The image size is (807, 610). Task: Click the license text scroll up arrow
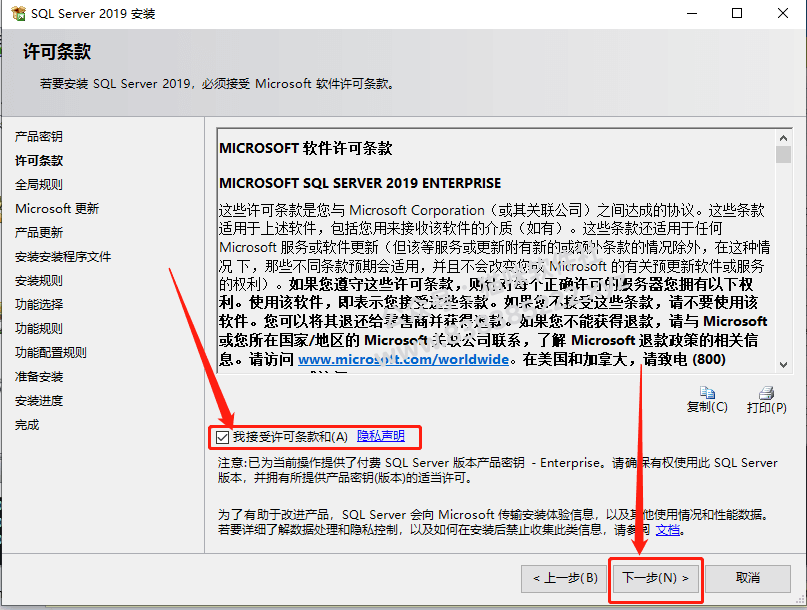click(x=783, y=138)
